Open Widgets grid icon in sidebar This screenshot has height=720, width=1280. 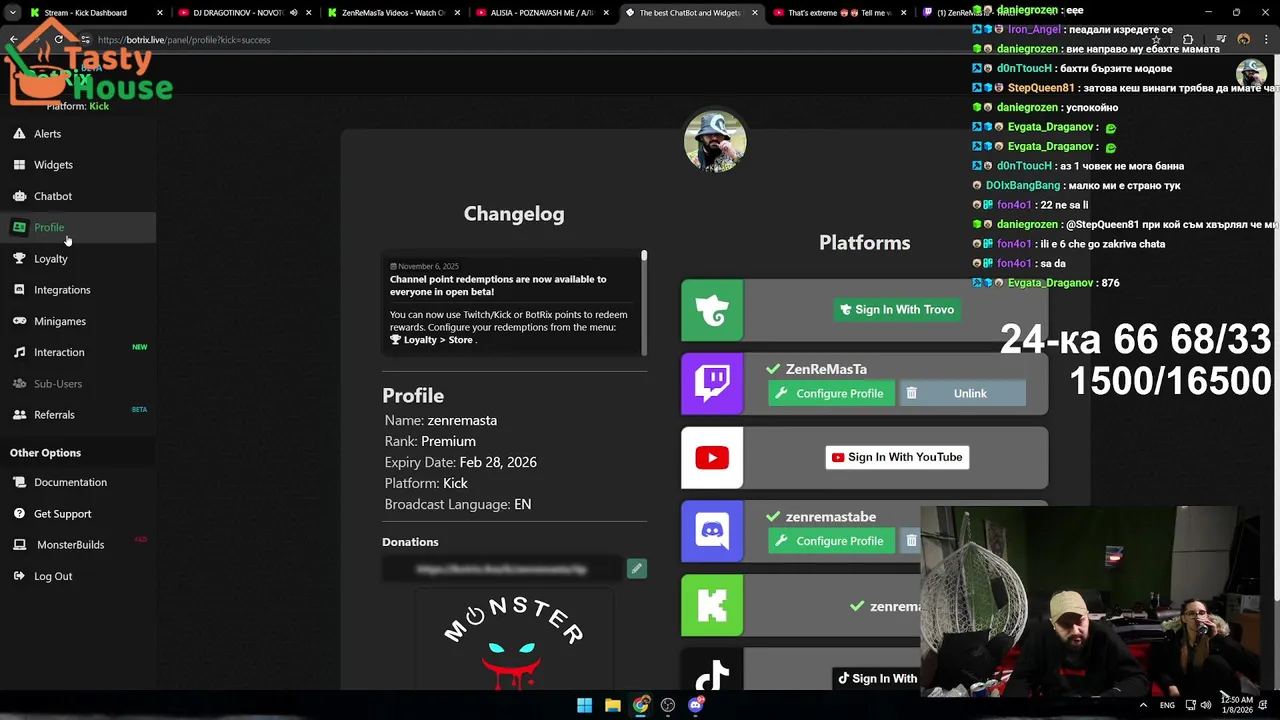click(19, 165)
